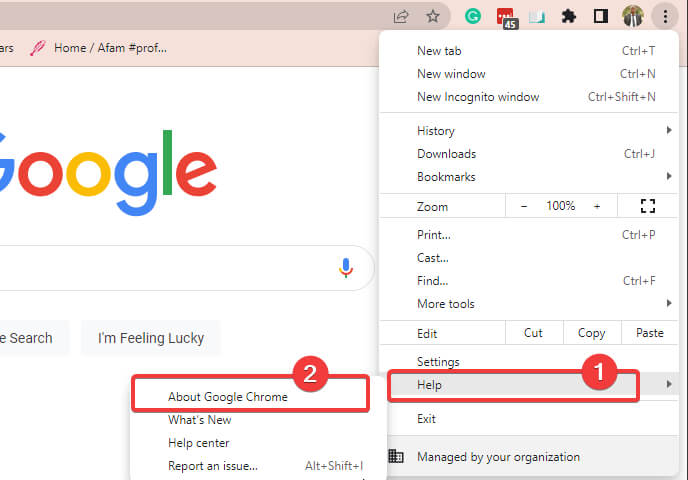Toggle fullscreen mode icon in Zoom row
The height and width of the screenshot is (480, 688).
pyautogui.click(x=648, y=206)
